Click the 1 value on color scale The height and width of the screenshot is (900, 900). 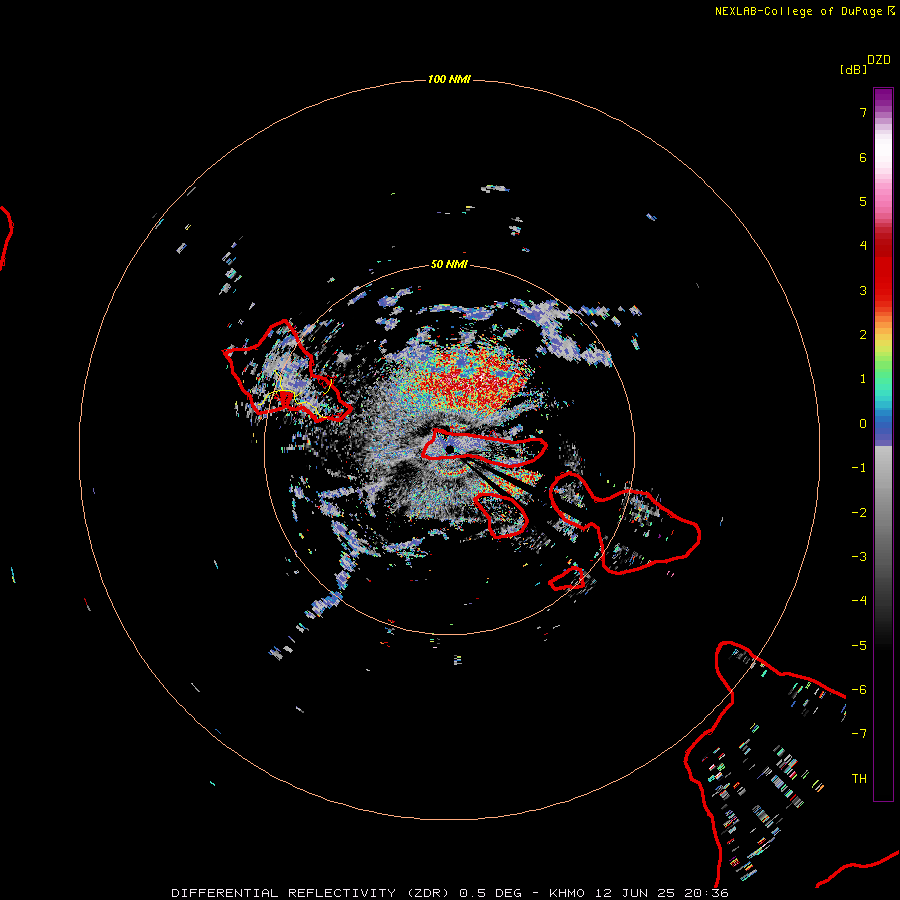pyautogui.click(x=863, y=379)
